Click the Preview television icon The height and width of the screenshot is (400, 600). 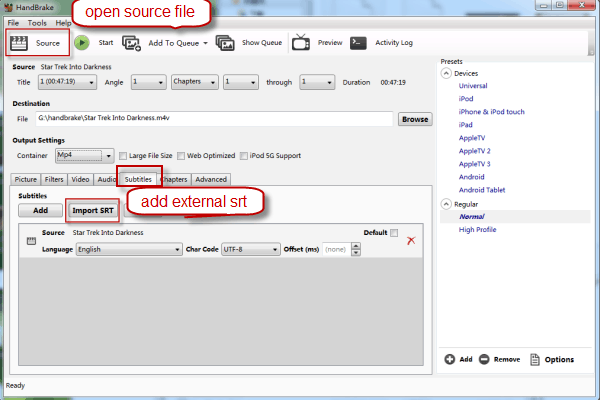pyautogui.click(x=301, y=42)
